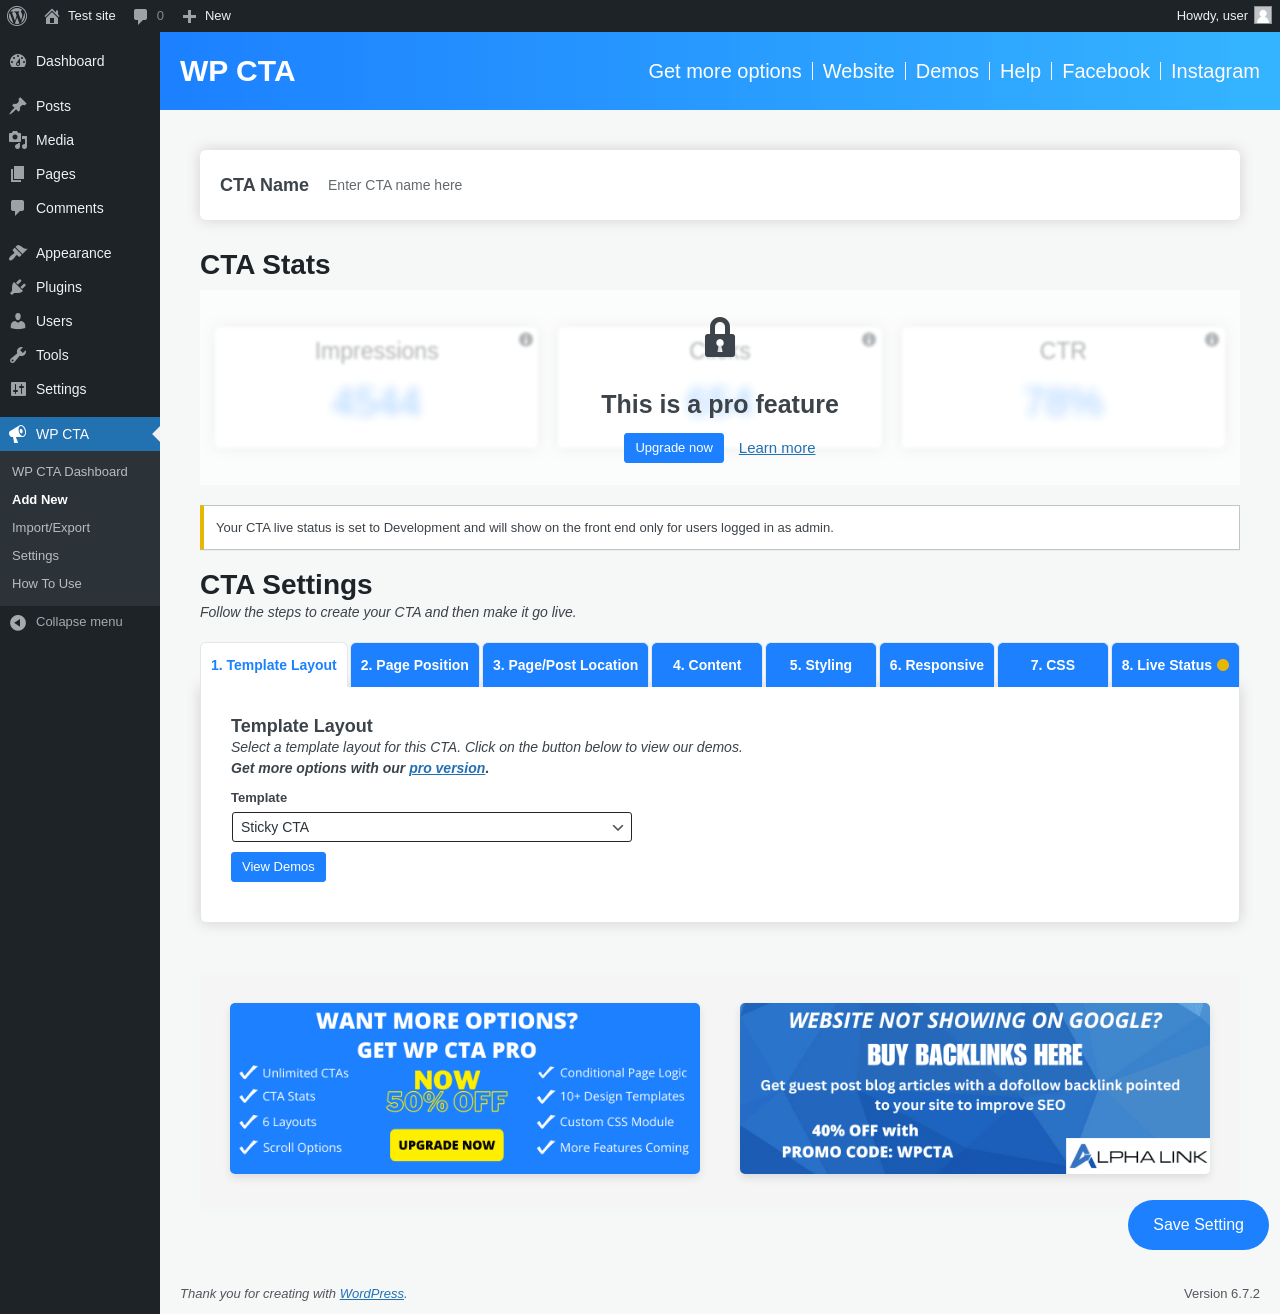Open the 3. Page/Post Location tab
The width and height of the screenshot is (1280, 1314).
[566, 665]
